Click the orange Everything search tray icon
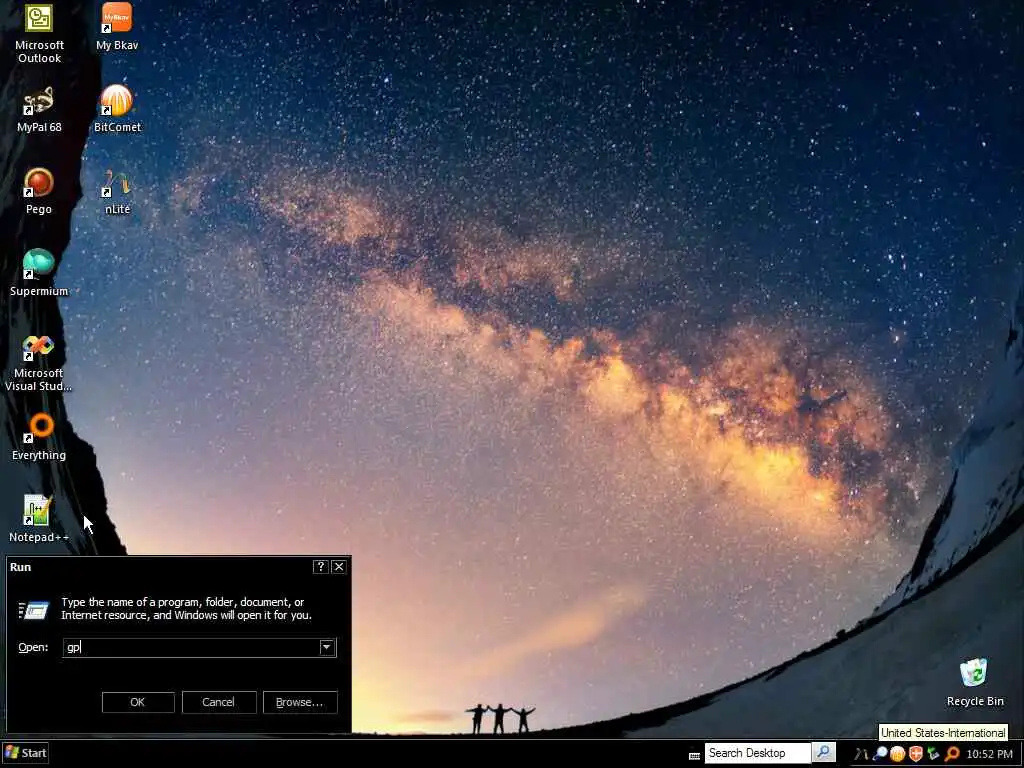The width and height of the screenshot is (1024, 768). click(952, 754)
